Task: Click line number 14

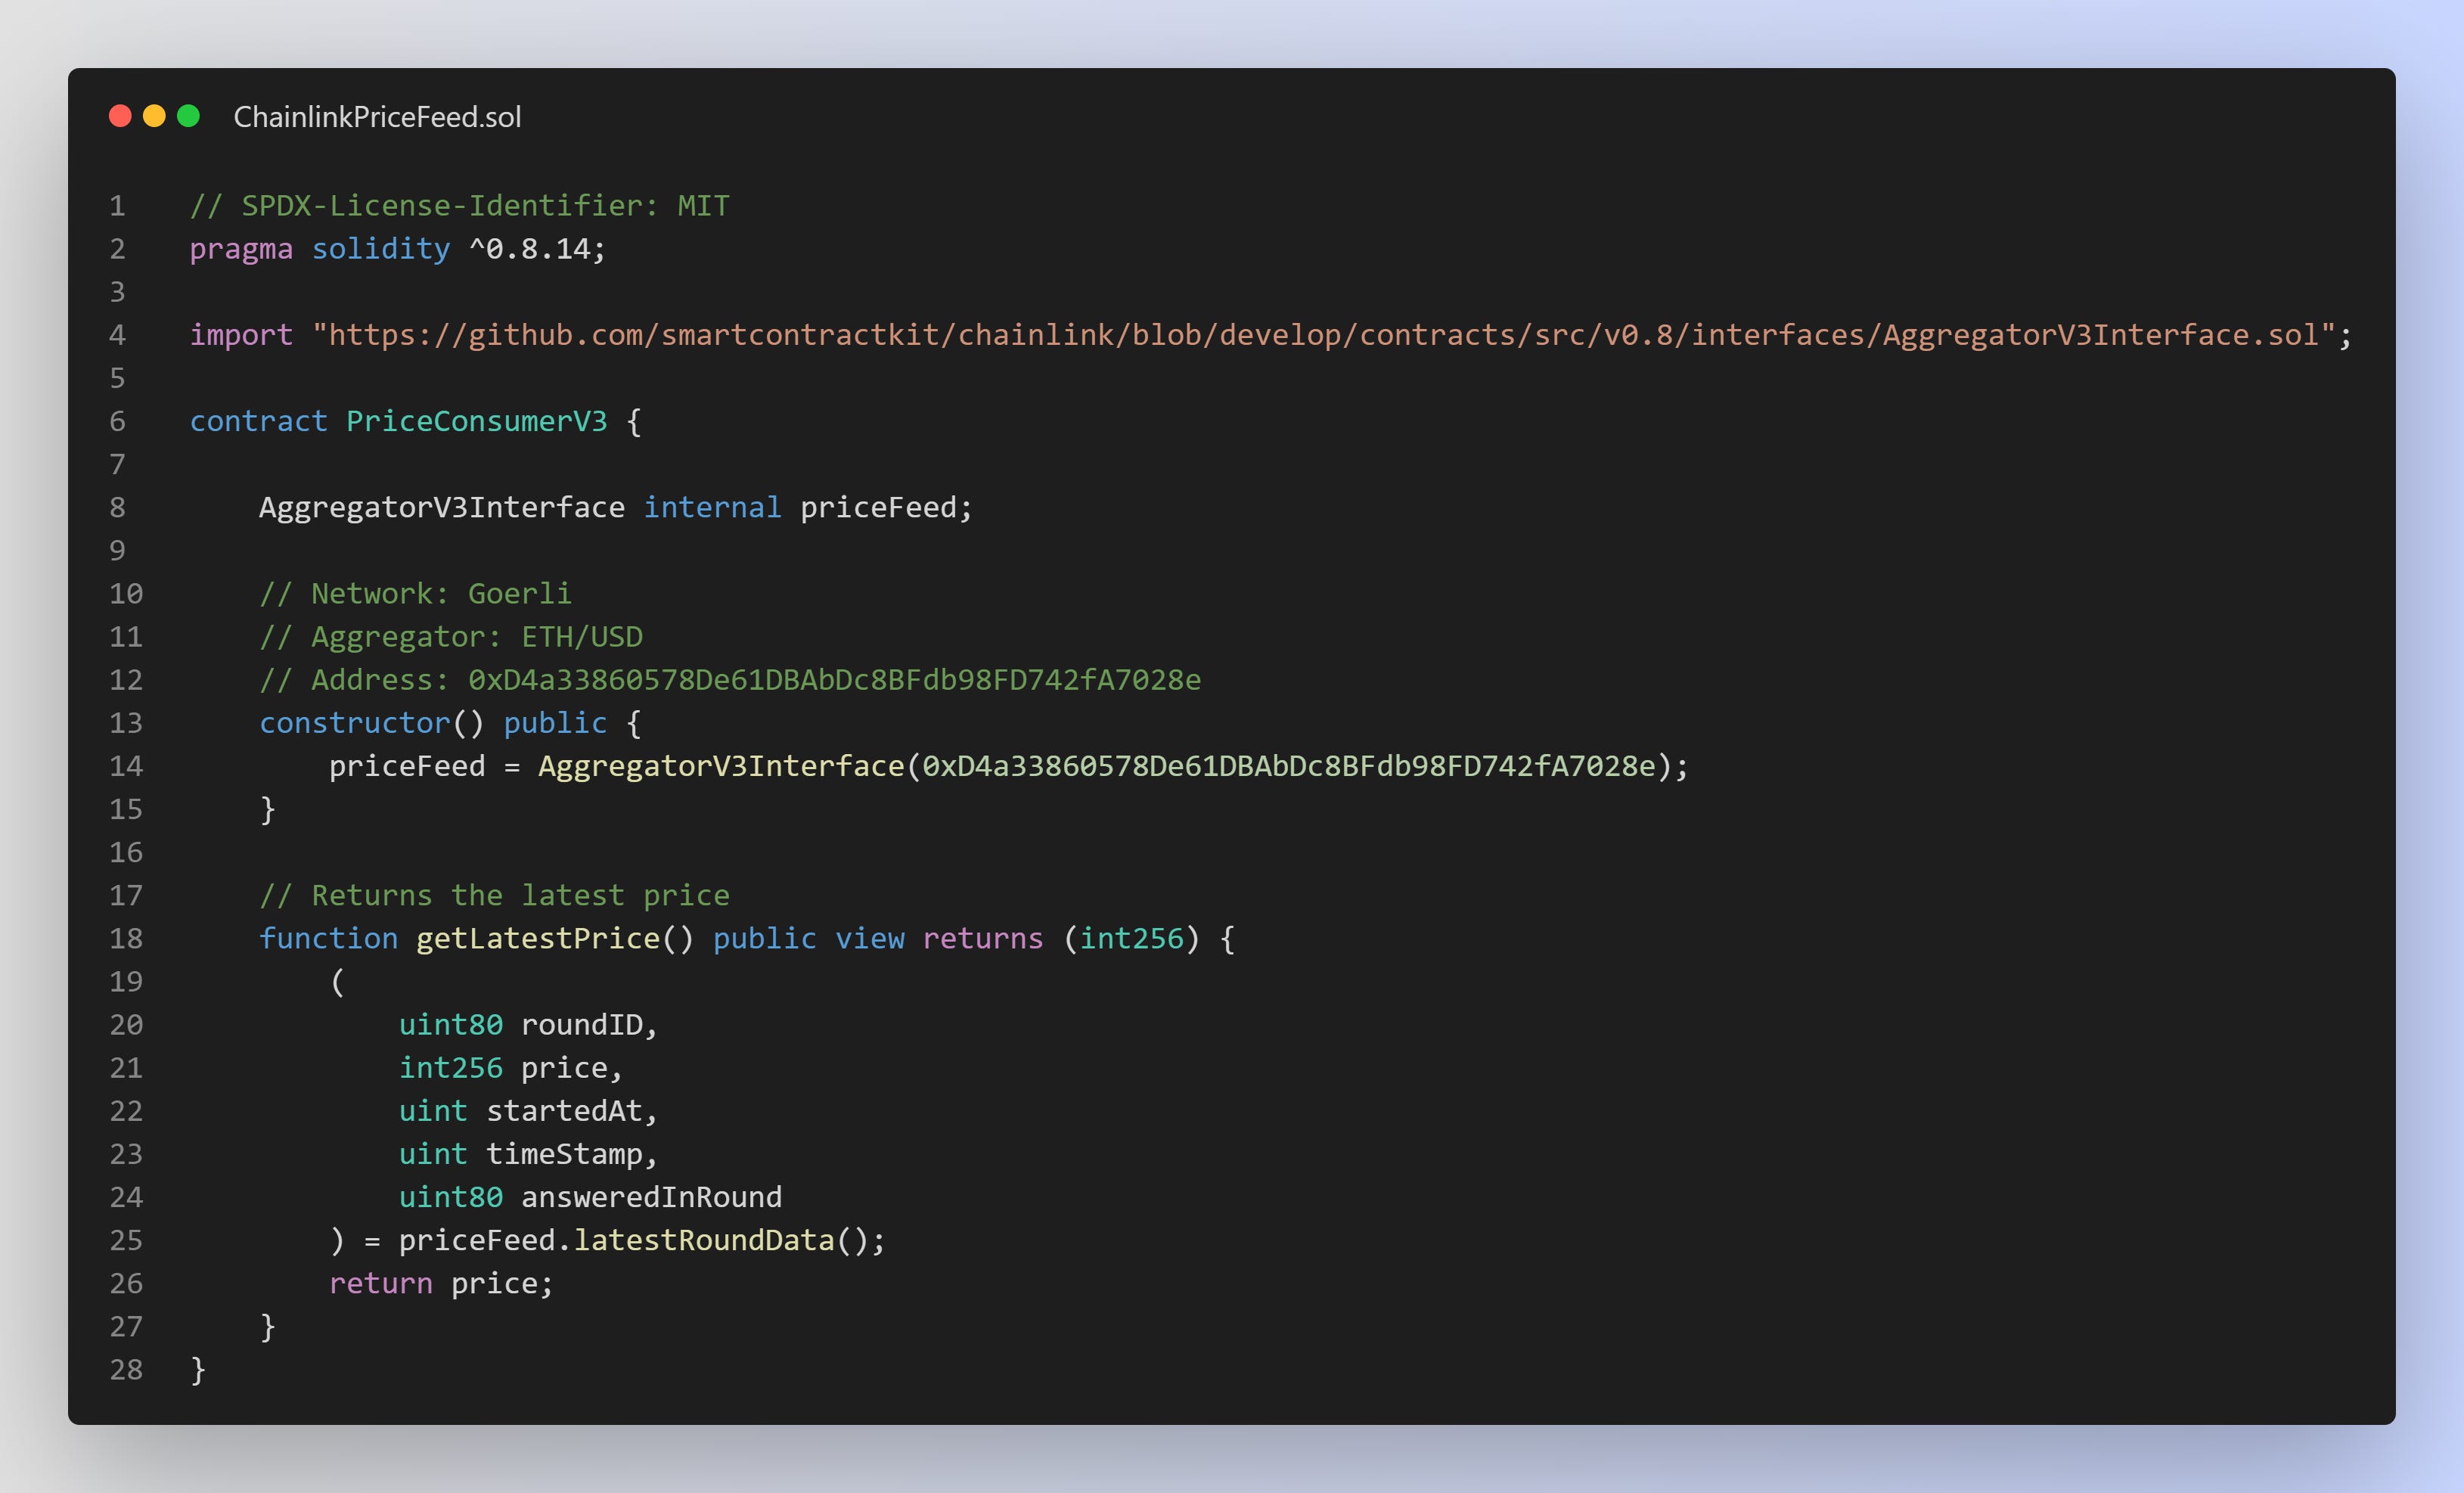Action: pos(126,765)
